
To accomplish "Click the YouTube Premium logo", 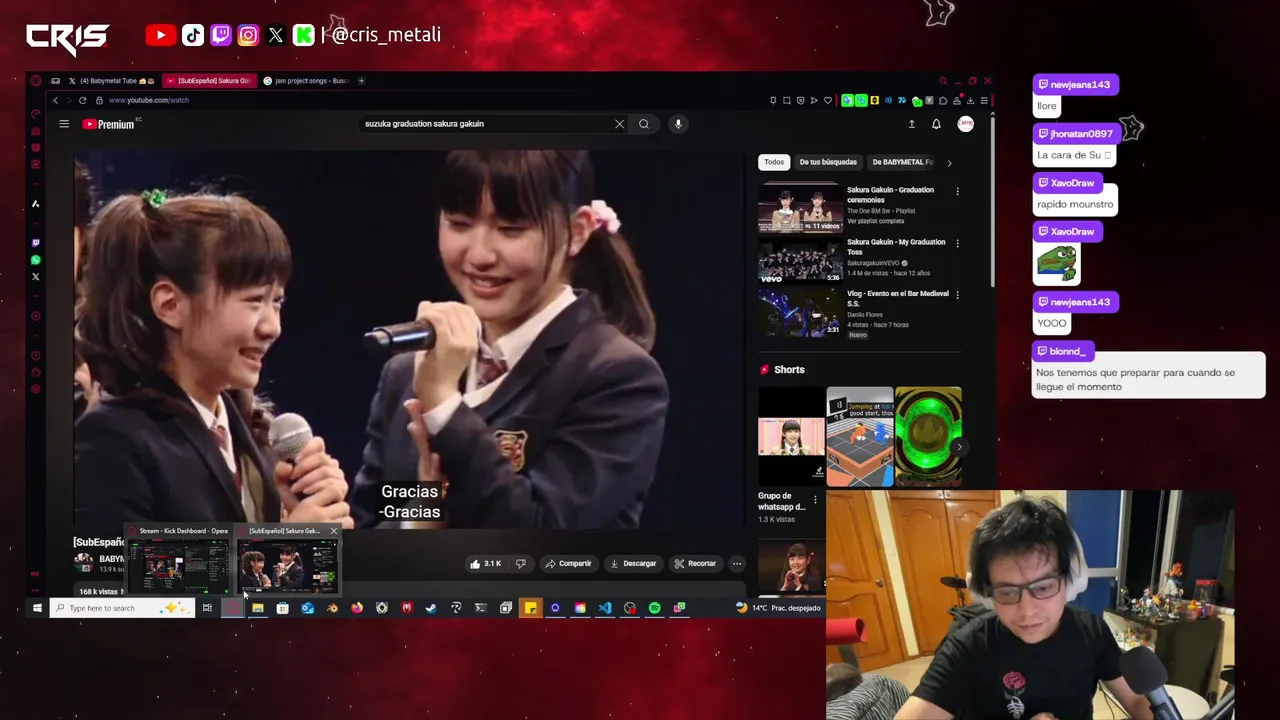I will (108, 124).
